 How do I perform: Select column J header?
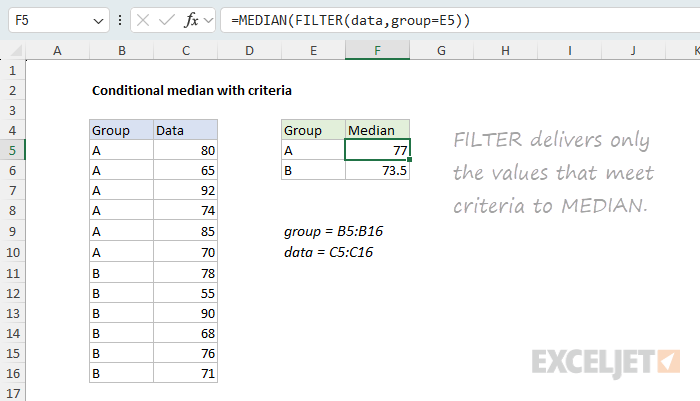click(633, 50)
